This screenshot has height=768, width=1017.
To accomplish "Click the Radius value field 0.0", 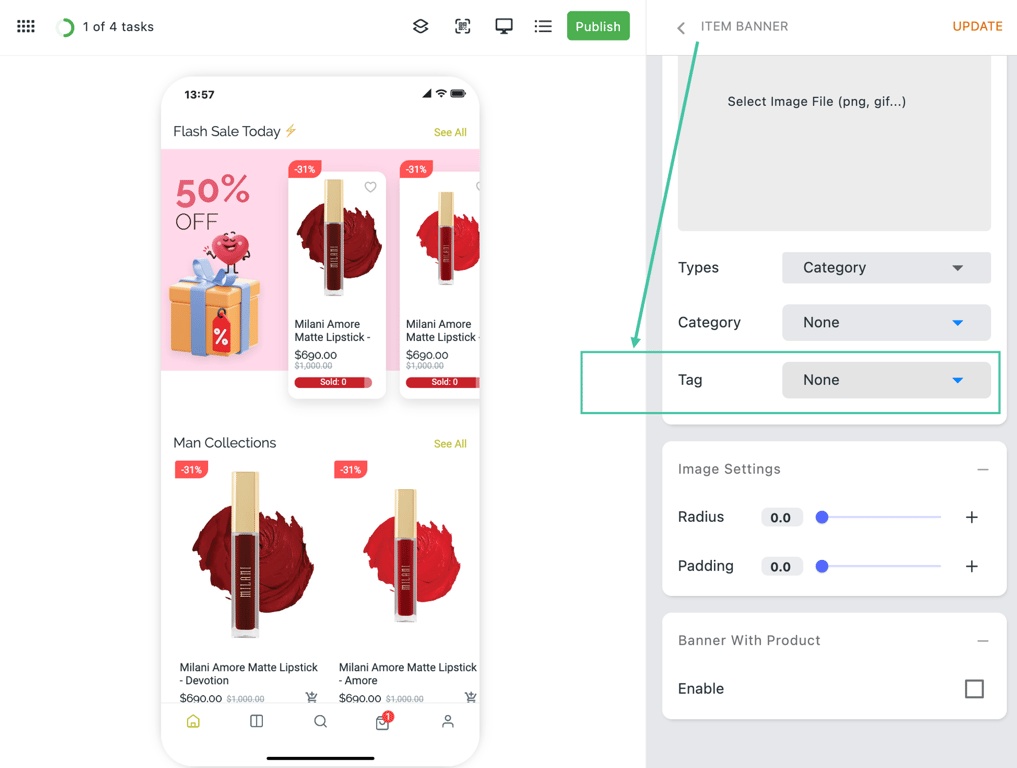I will [x=781, y=518].
